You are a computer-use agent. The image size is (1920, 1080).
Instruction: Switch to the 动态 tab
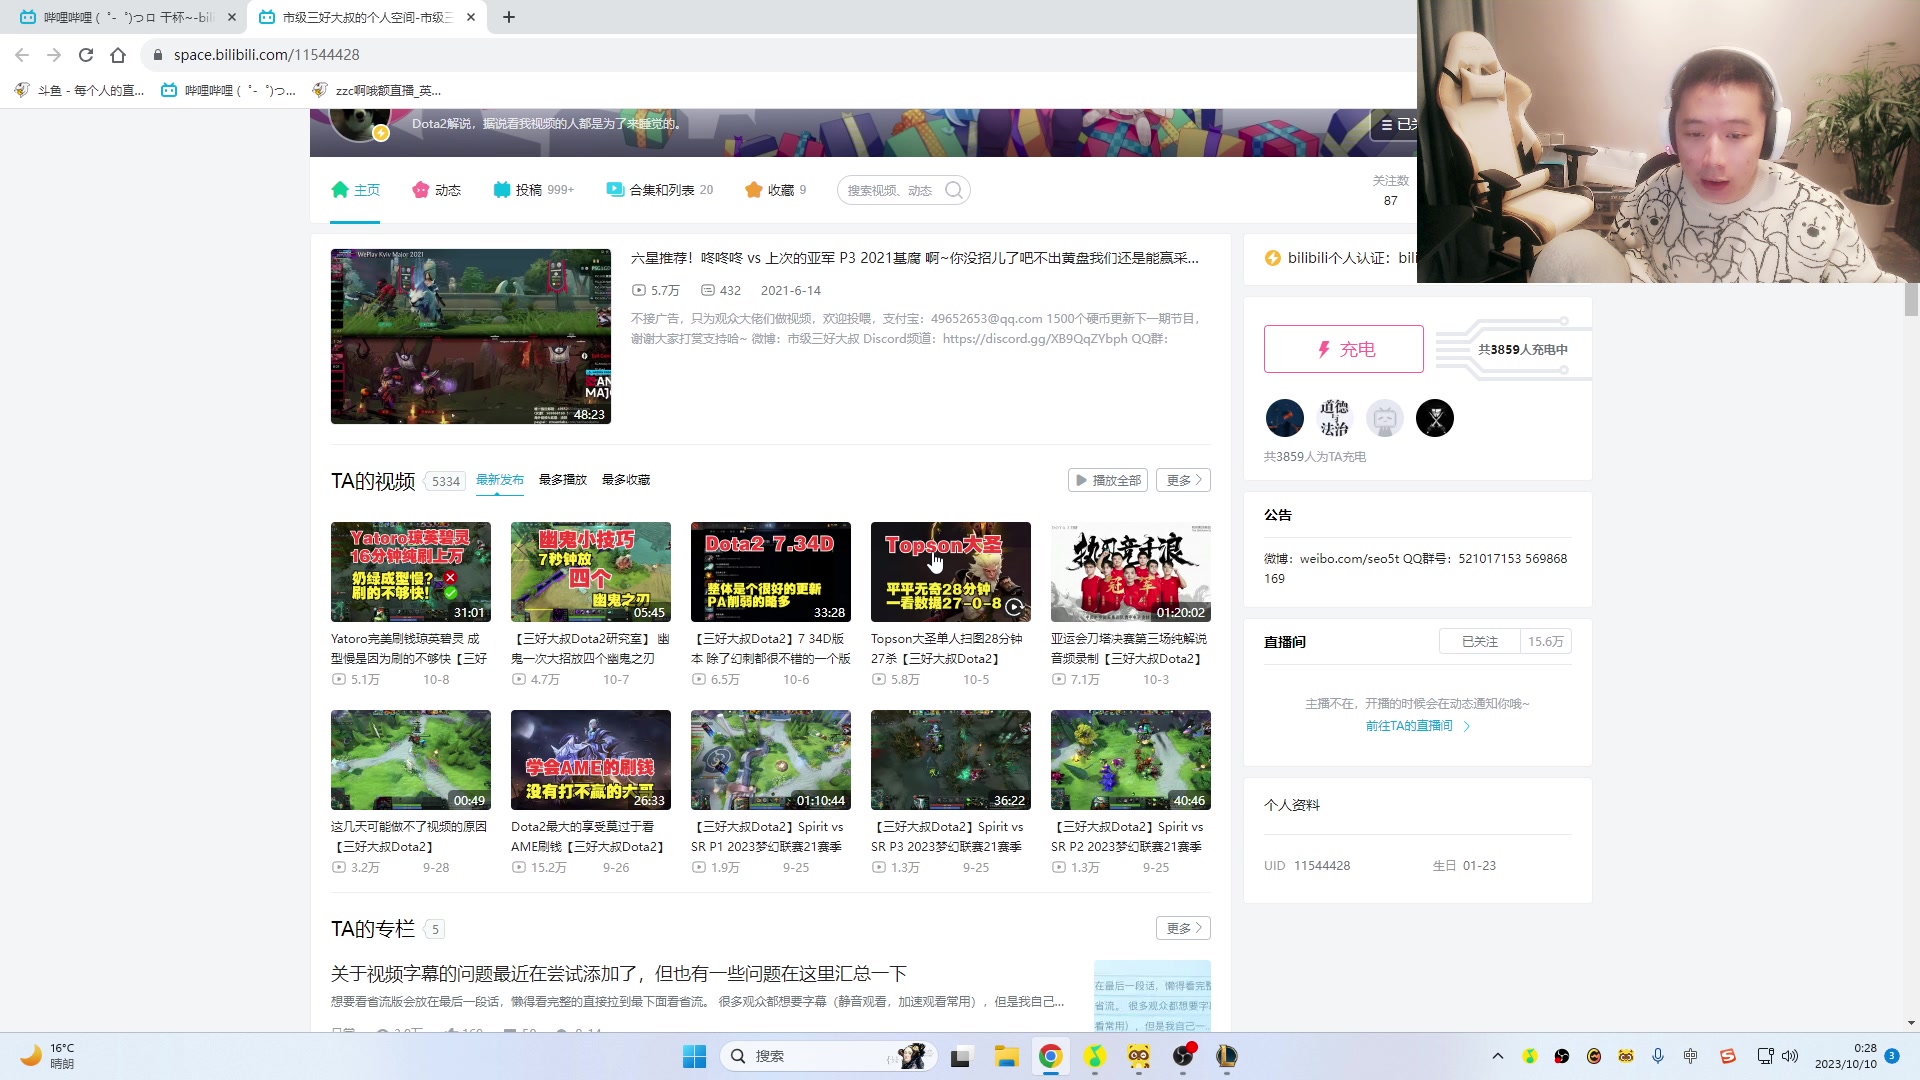coord(436,190)
